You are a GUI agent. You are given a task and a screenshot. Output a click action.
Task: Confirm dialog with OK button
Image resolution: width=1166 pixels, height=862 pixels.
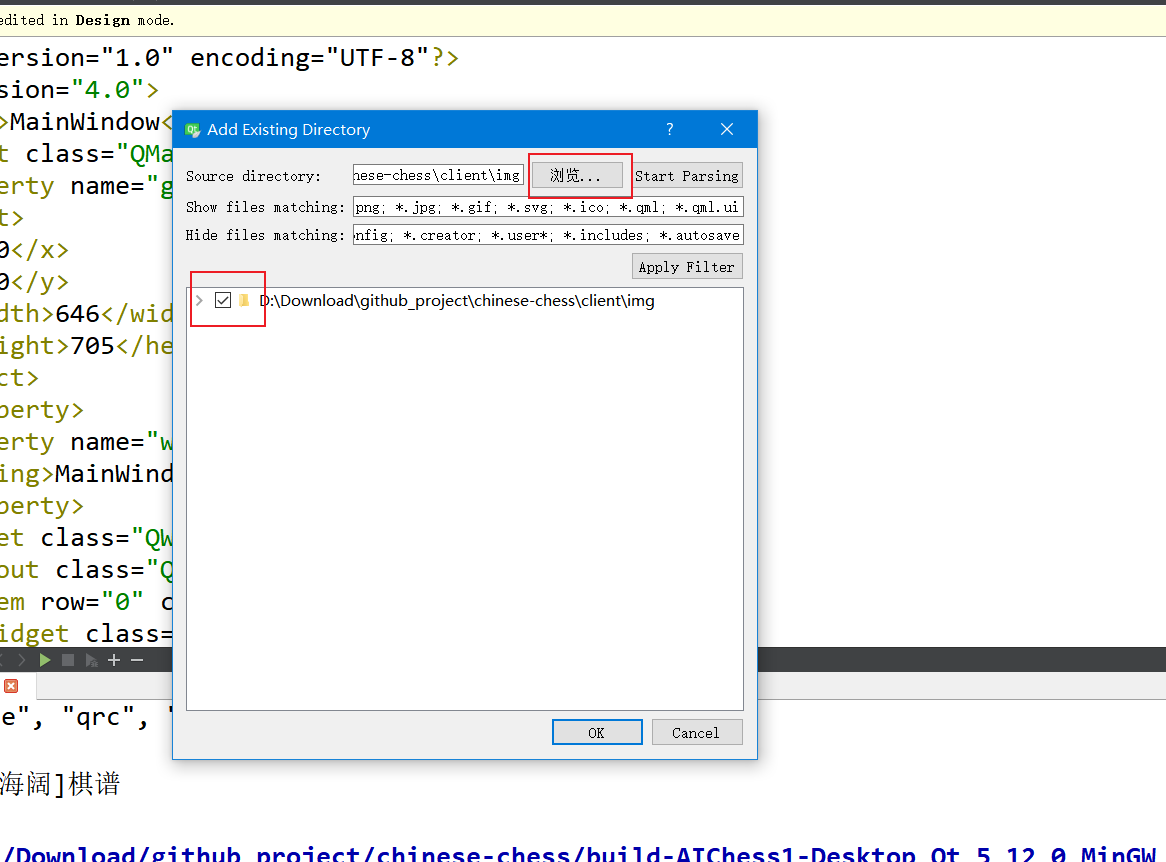596,733
